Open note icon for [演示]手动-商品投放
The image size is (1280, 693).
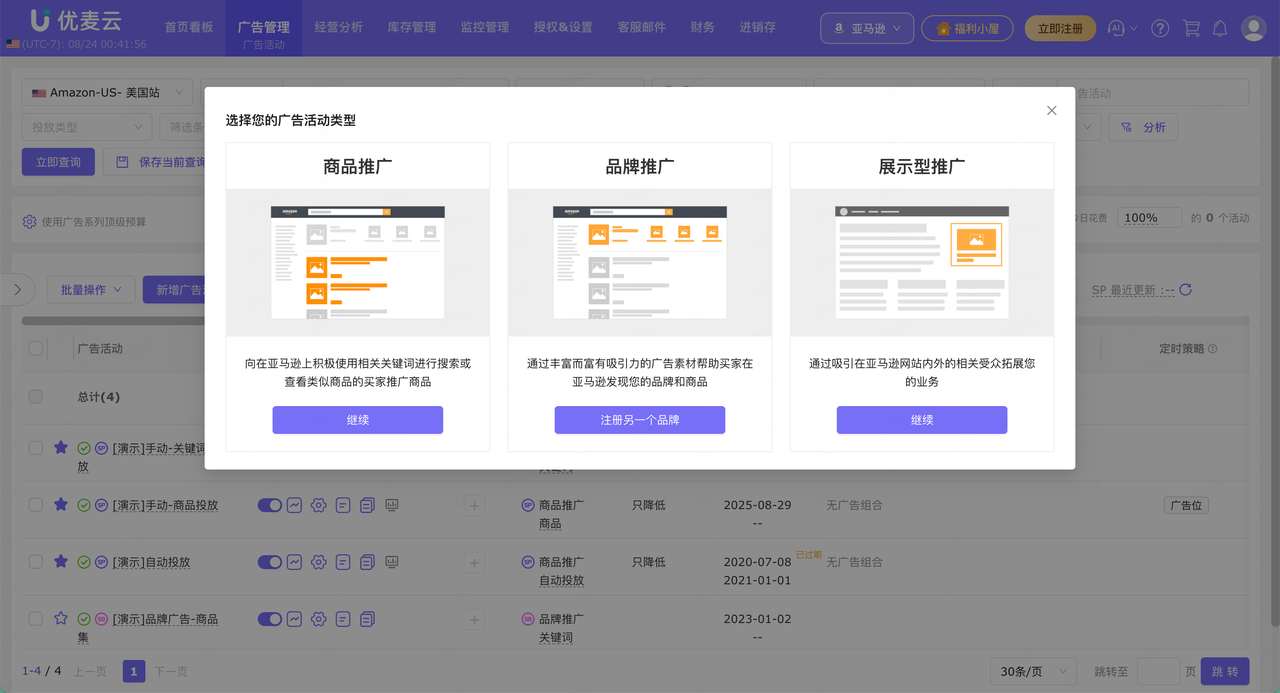tap(343, 505)
